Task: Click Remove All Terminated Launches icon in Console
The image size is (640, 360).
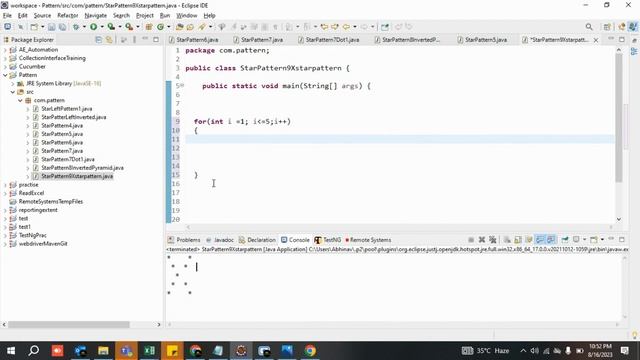Action: (x=493, y=240)
